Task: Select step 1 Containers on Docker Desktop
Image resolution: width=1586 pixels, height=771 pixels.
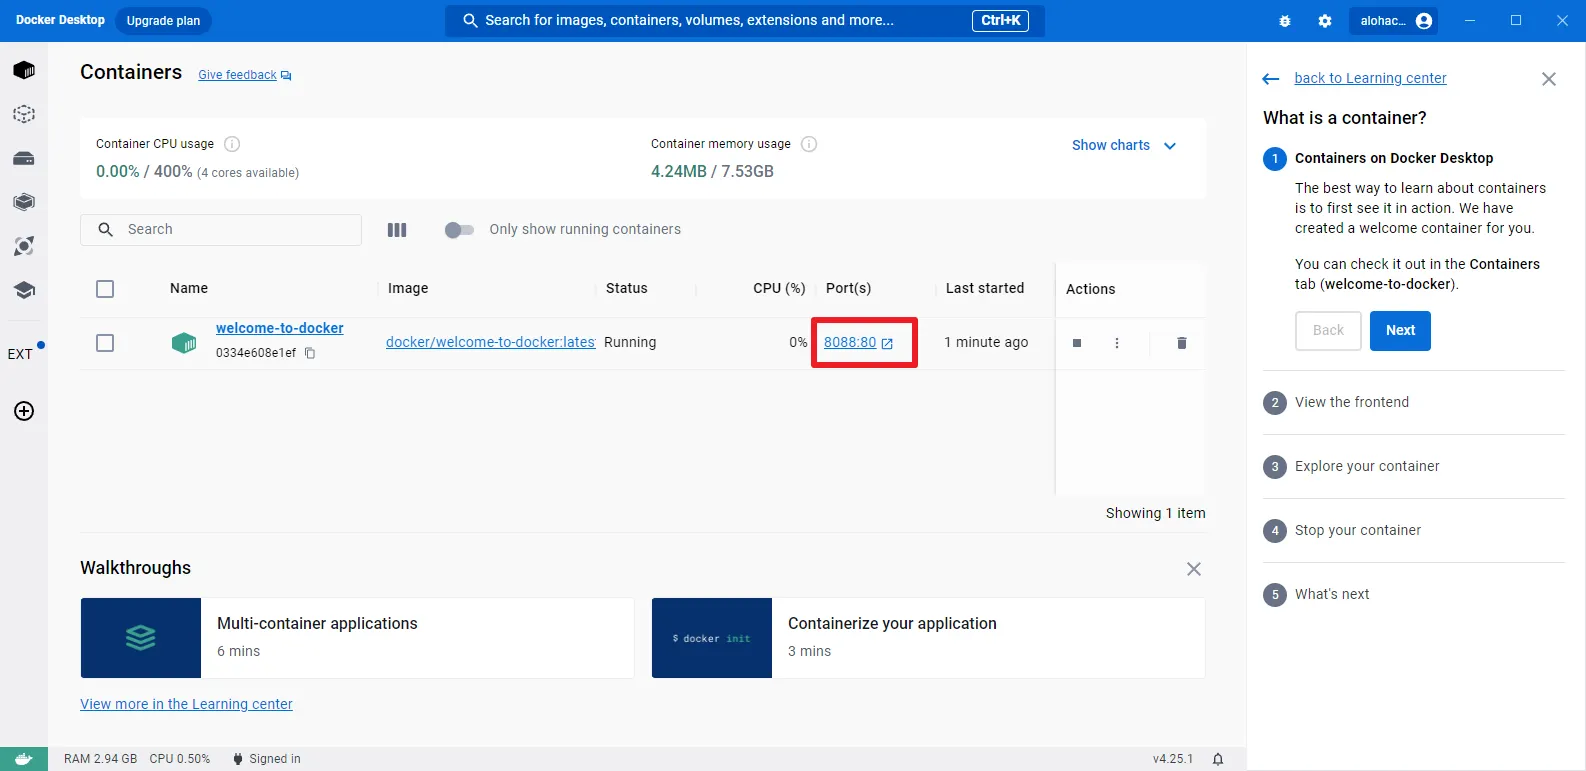Action: (x=1394, y=158)
